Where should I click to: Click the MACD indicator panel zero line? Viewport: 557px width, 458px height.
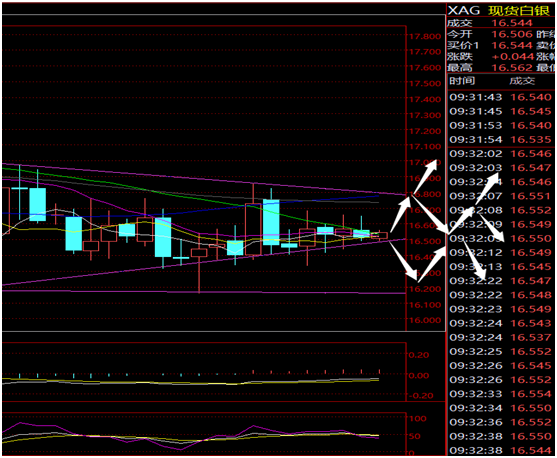204,375
